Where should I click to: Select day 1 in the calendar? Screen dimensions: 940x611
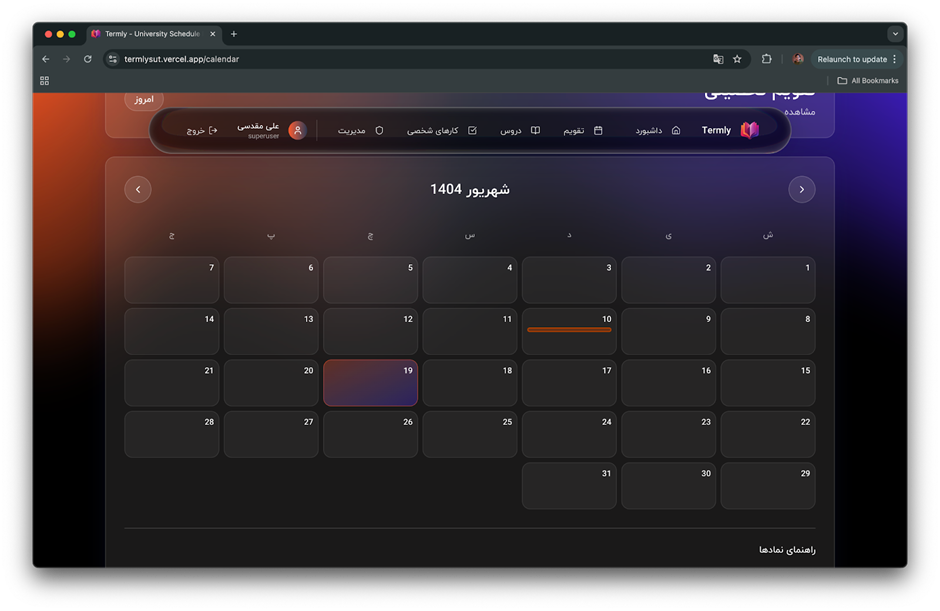[x=767, y=280]
